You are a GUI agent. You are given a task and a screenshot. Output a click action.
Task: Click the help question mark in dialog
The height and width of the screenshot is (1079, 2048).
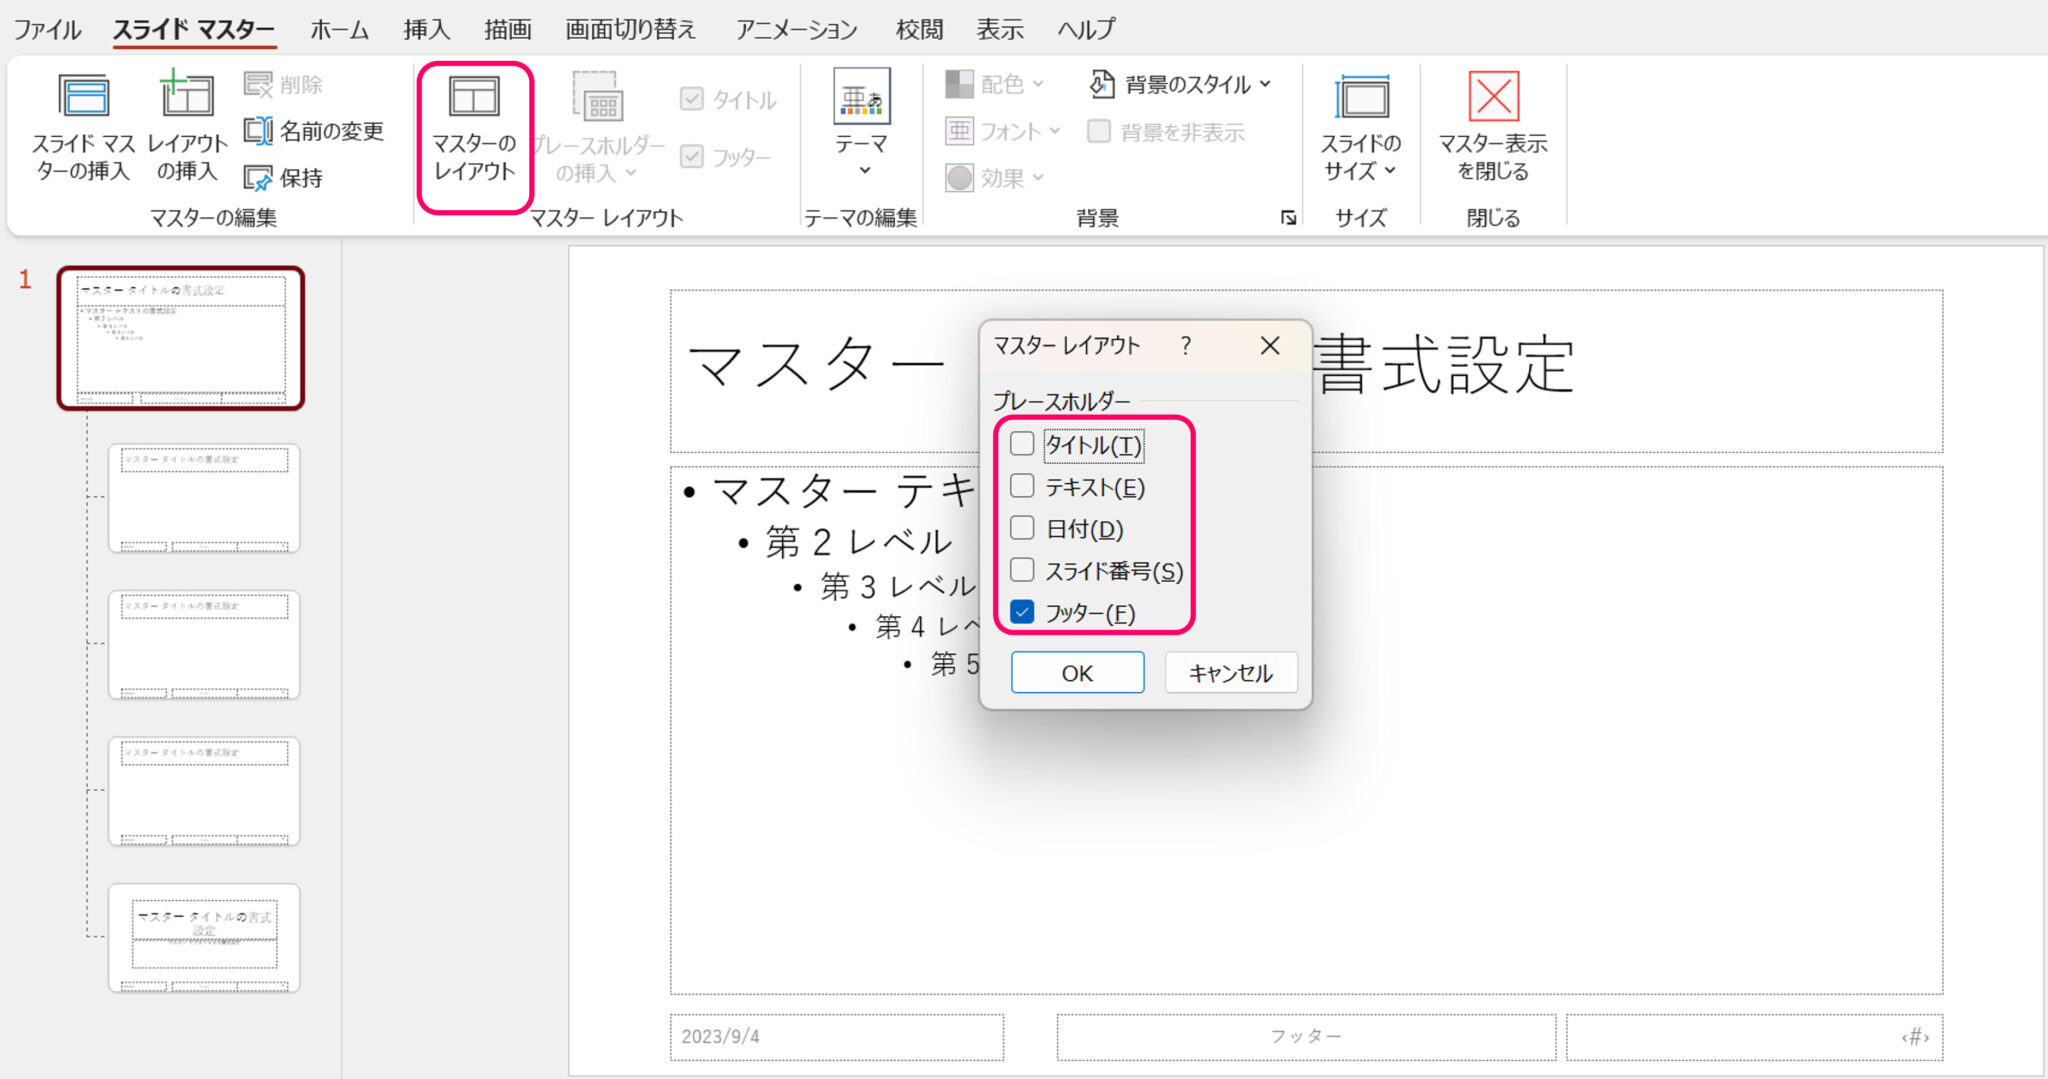1185,346
